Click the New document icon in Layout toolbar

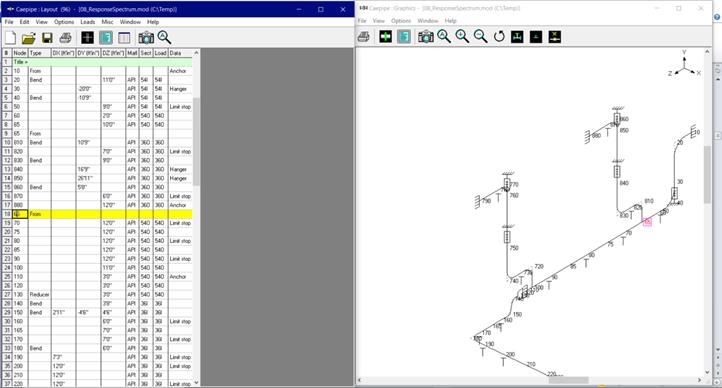click(x=11, y=38)
